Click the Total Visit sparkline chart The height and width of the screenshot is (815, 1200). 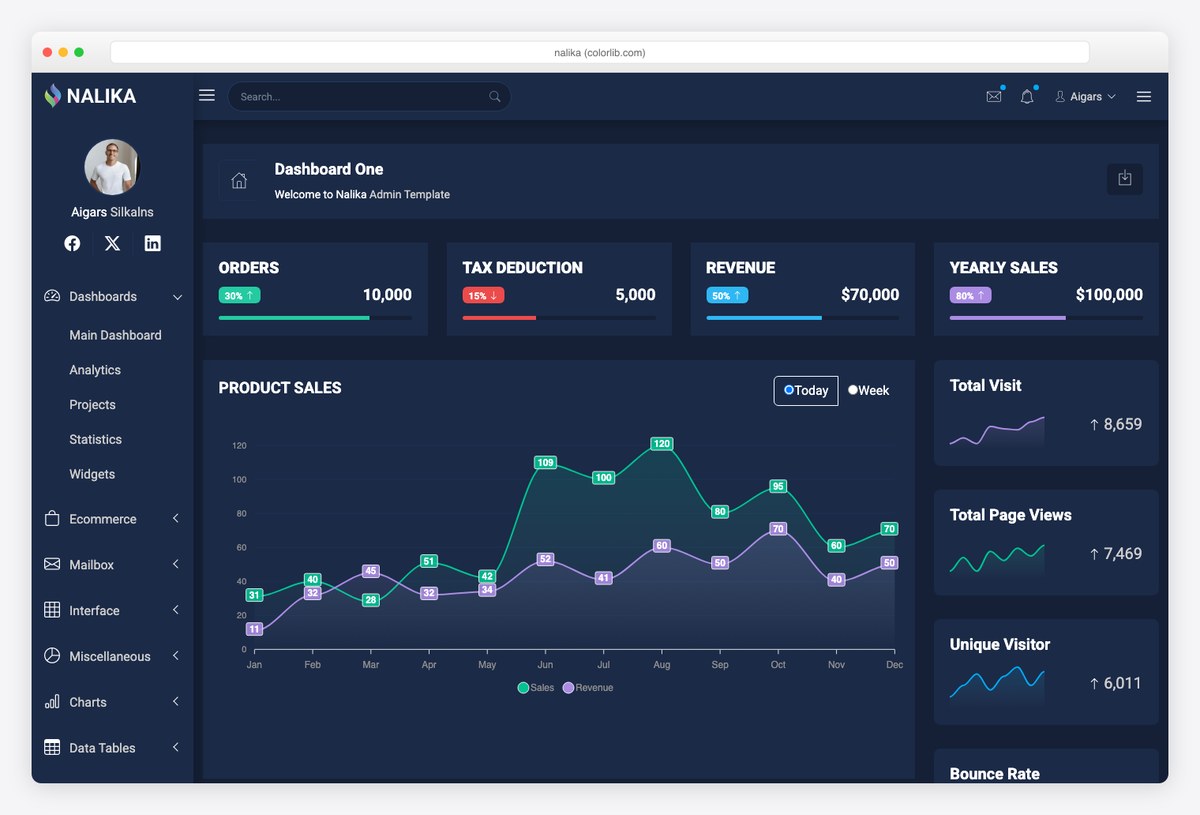[997, 431]
